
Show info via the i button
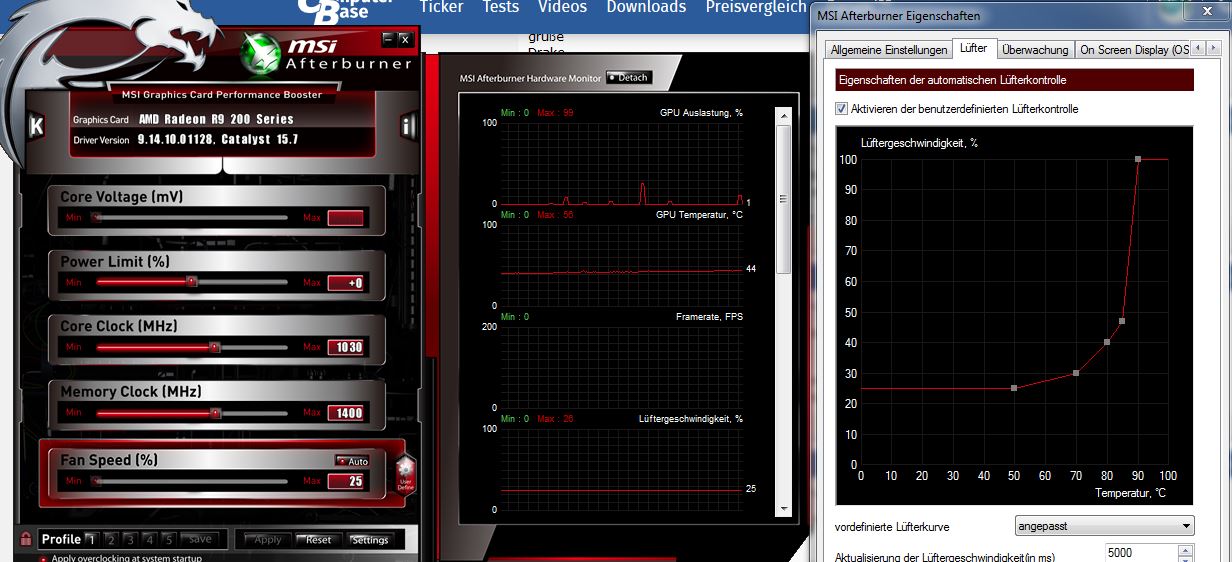click(x=408, y=127)
